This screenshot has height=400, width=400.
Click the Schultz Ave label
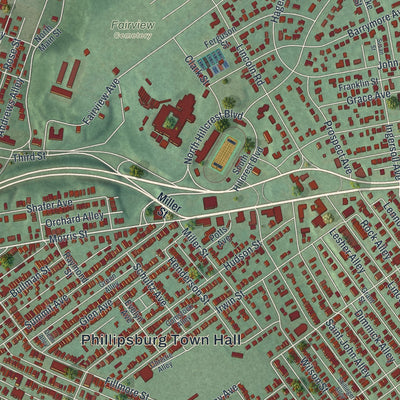pyautogui.click(x=150, y=285)
